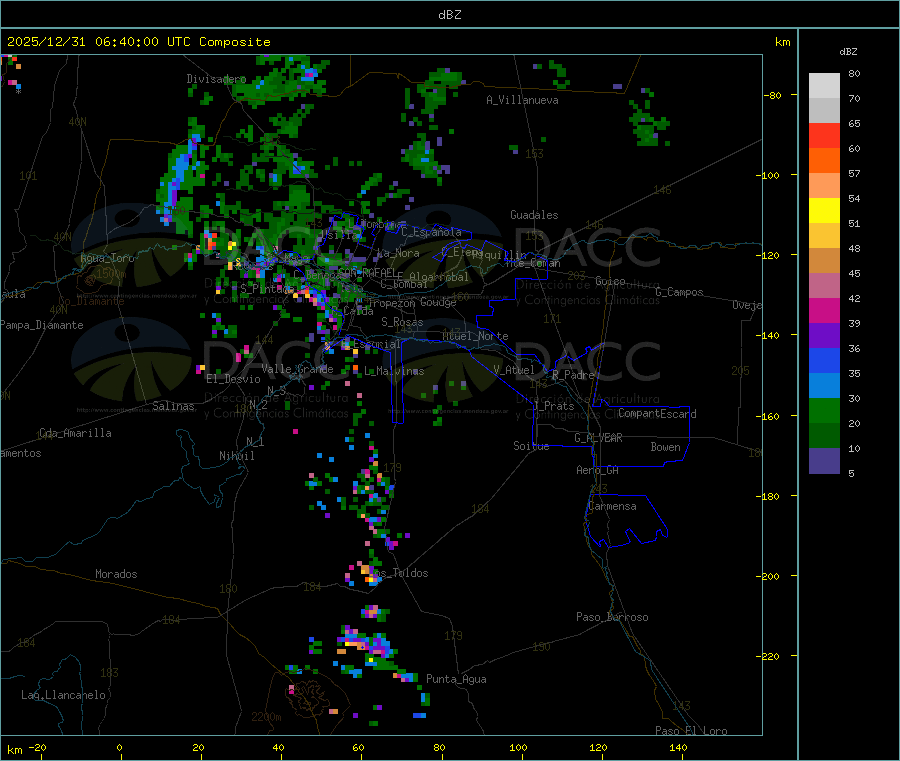Click the 51 value on dBZ legend
Image resolution: width=900 pixels, height=761 pixels.
(x=854, y=223)
